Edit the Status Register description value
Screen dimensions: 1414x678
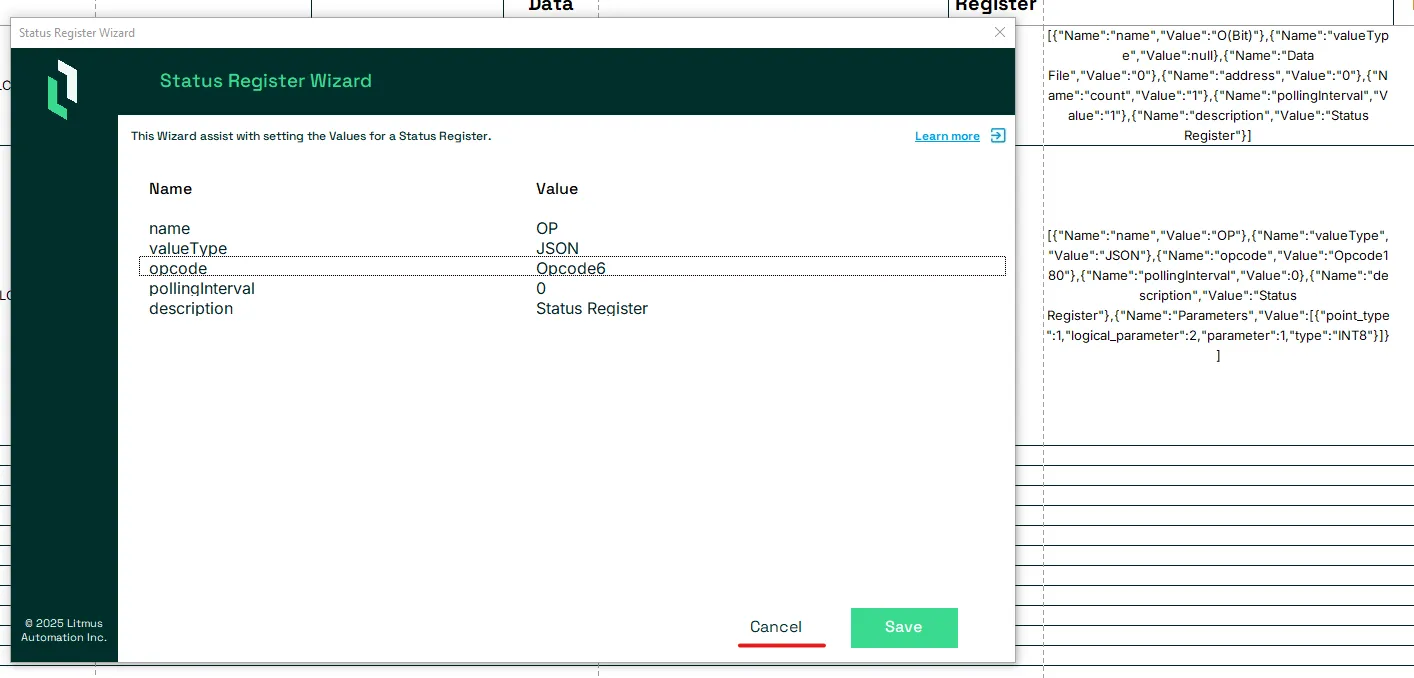click(x=592, y=308)
